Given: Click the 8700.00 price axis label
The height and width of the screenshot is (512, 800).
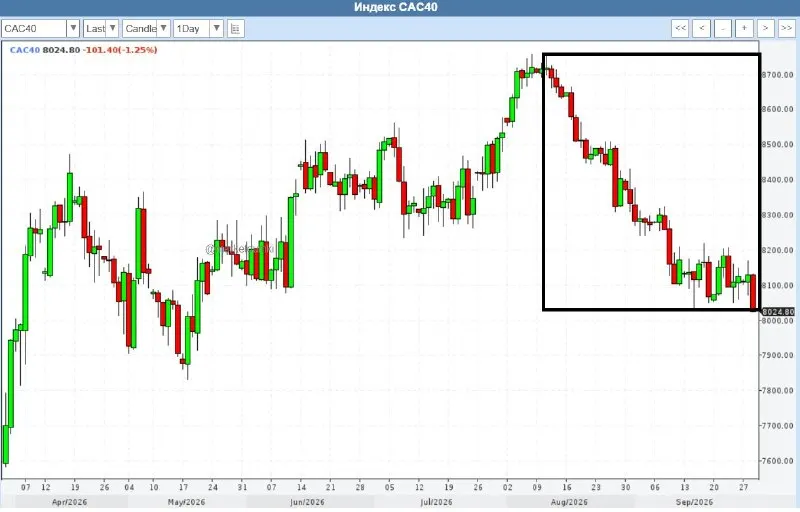Looking at the screenshot, I should [x=778, y=75].
